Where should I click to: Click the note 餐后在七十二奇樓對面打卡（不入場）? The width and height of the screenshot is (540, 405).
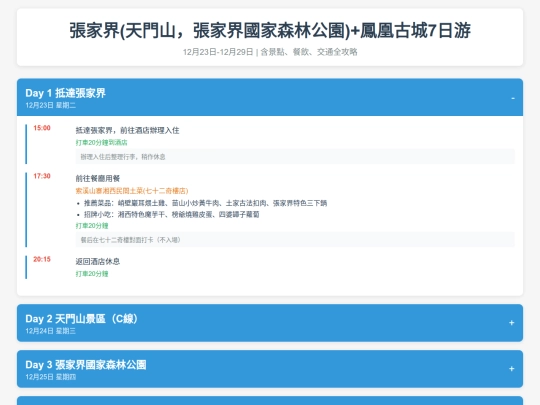click(295, 240)
